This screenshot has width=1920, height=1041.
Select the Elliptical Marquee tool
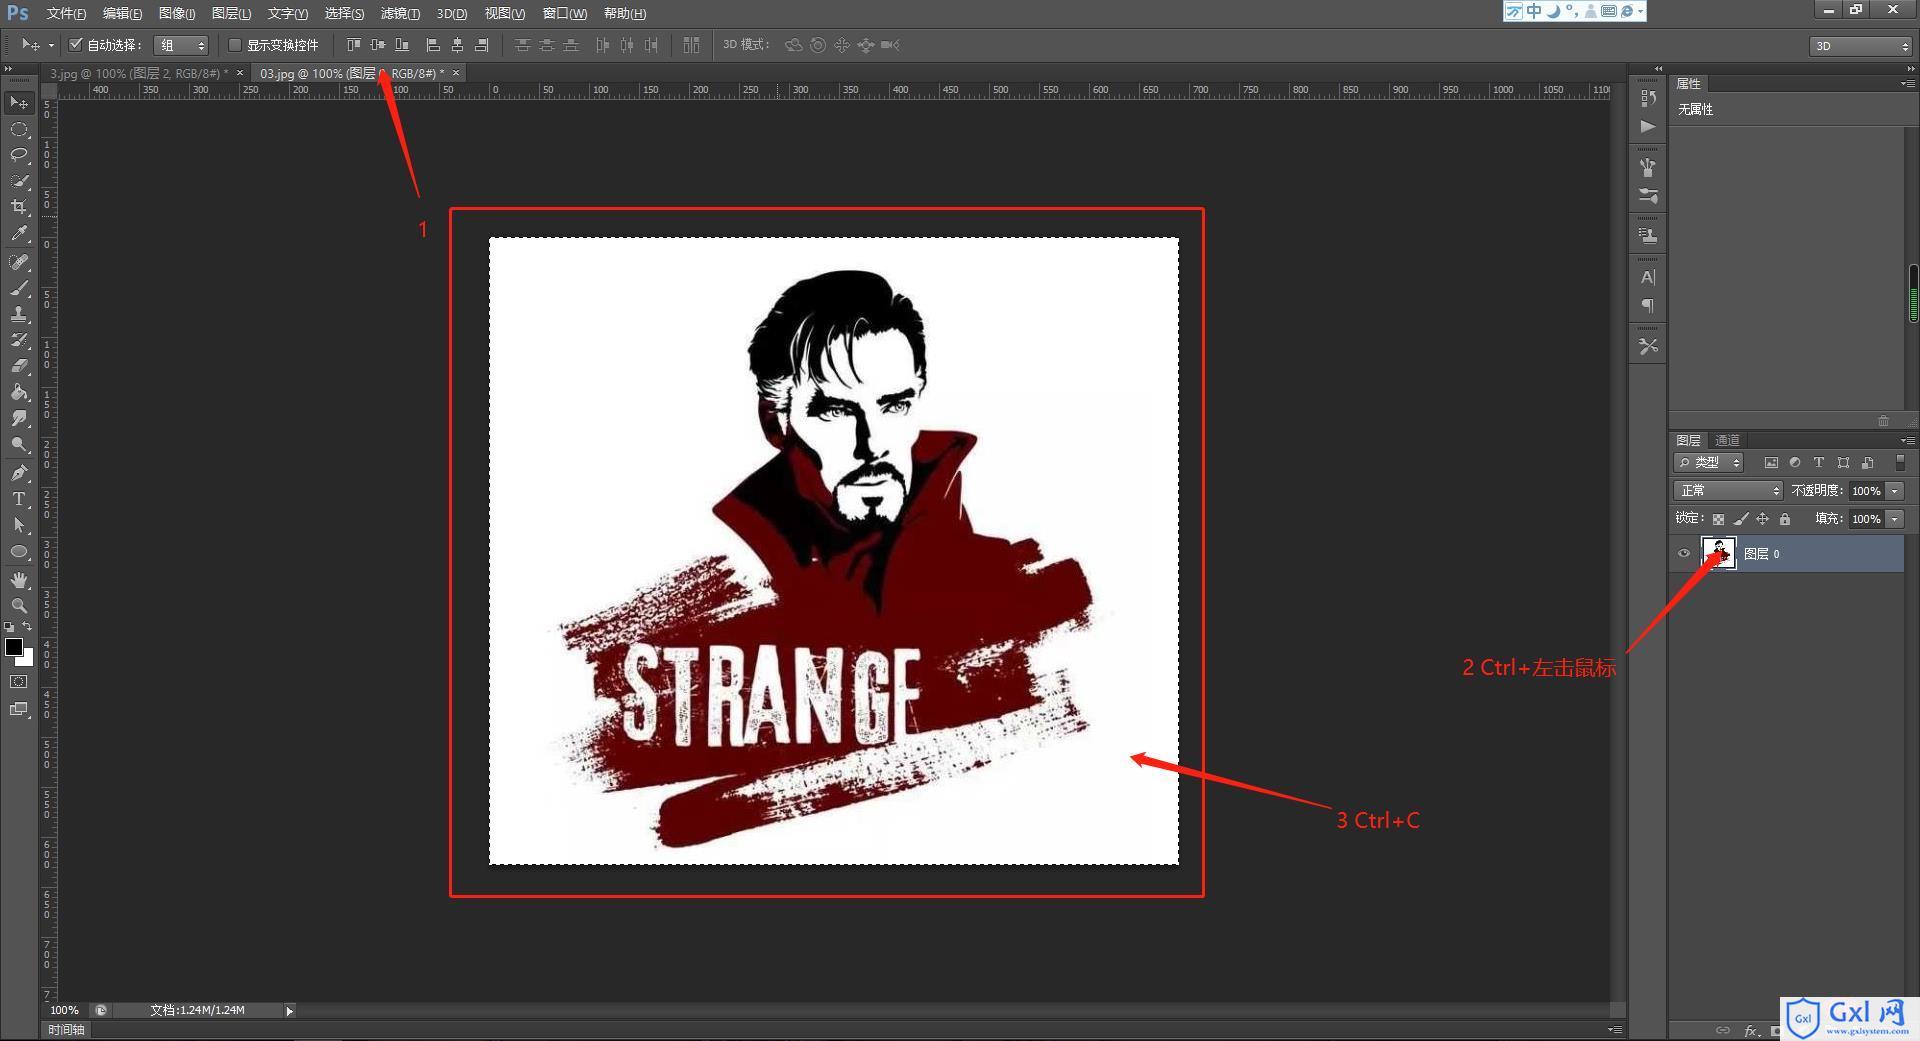(x=19, y=129)
